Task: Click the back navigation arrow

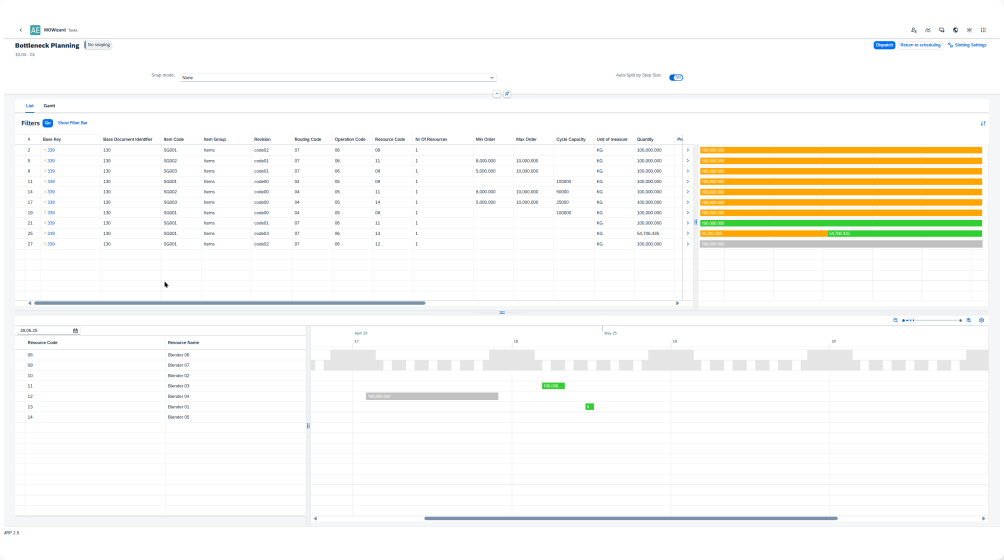Action: click(x=21, y=30)
